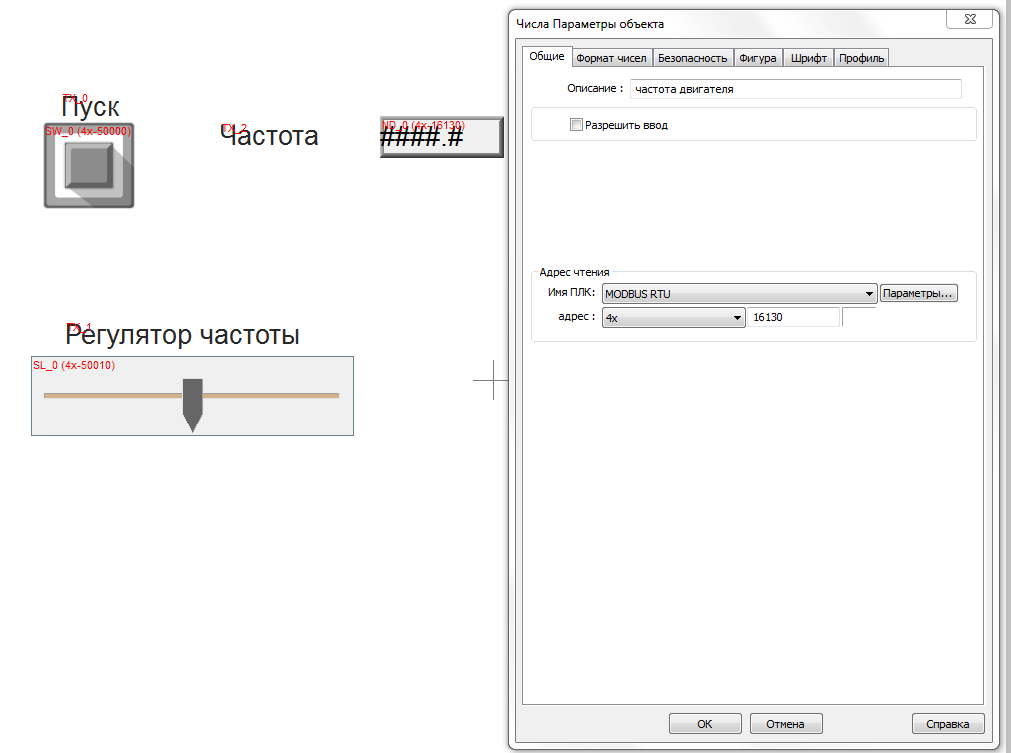Click the Пуск switch button on canvas
The height and width of the screenshot is (753, 1011).
[89, 165]
